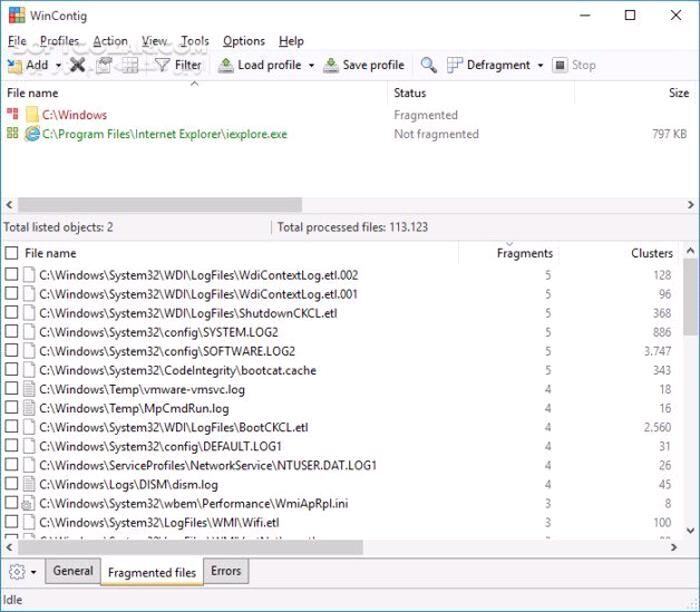Viewport: 700px width, 612px height.
Task: Click the Load profile button
Action: pos(259,65)
